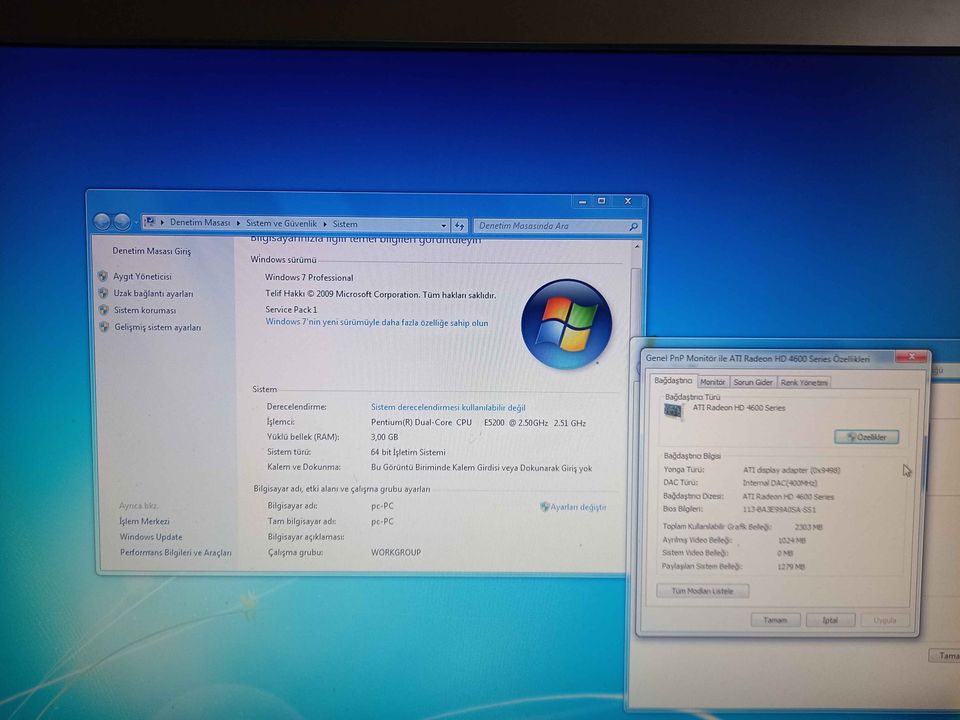This screenshot has width=960, height=720.
Task: Click Sistem derecelendirmesi kullanılabilir değil link
Action: (x=448, y=408)
